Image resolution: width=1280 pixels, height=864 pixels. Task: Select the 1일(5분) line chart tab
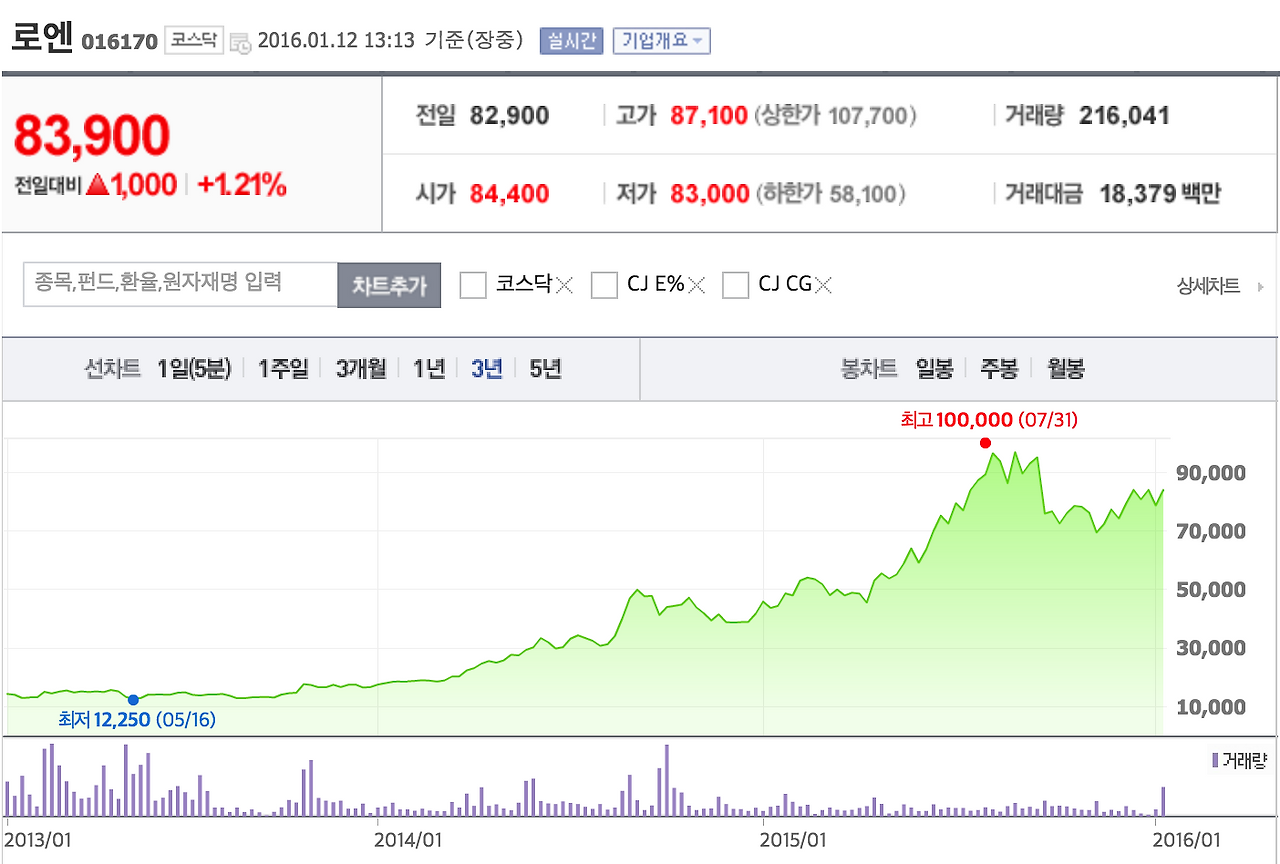196,368
